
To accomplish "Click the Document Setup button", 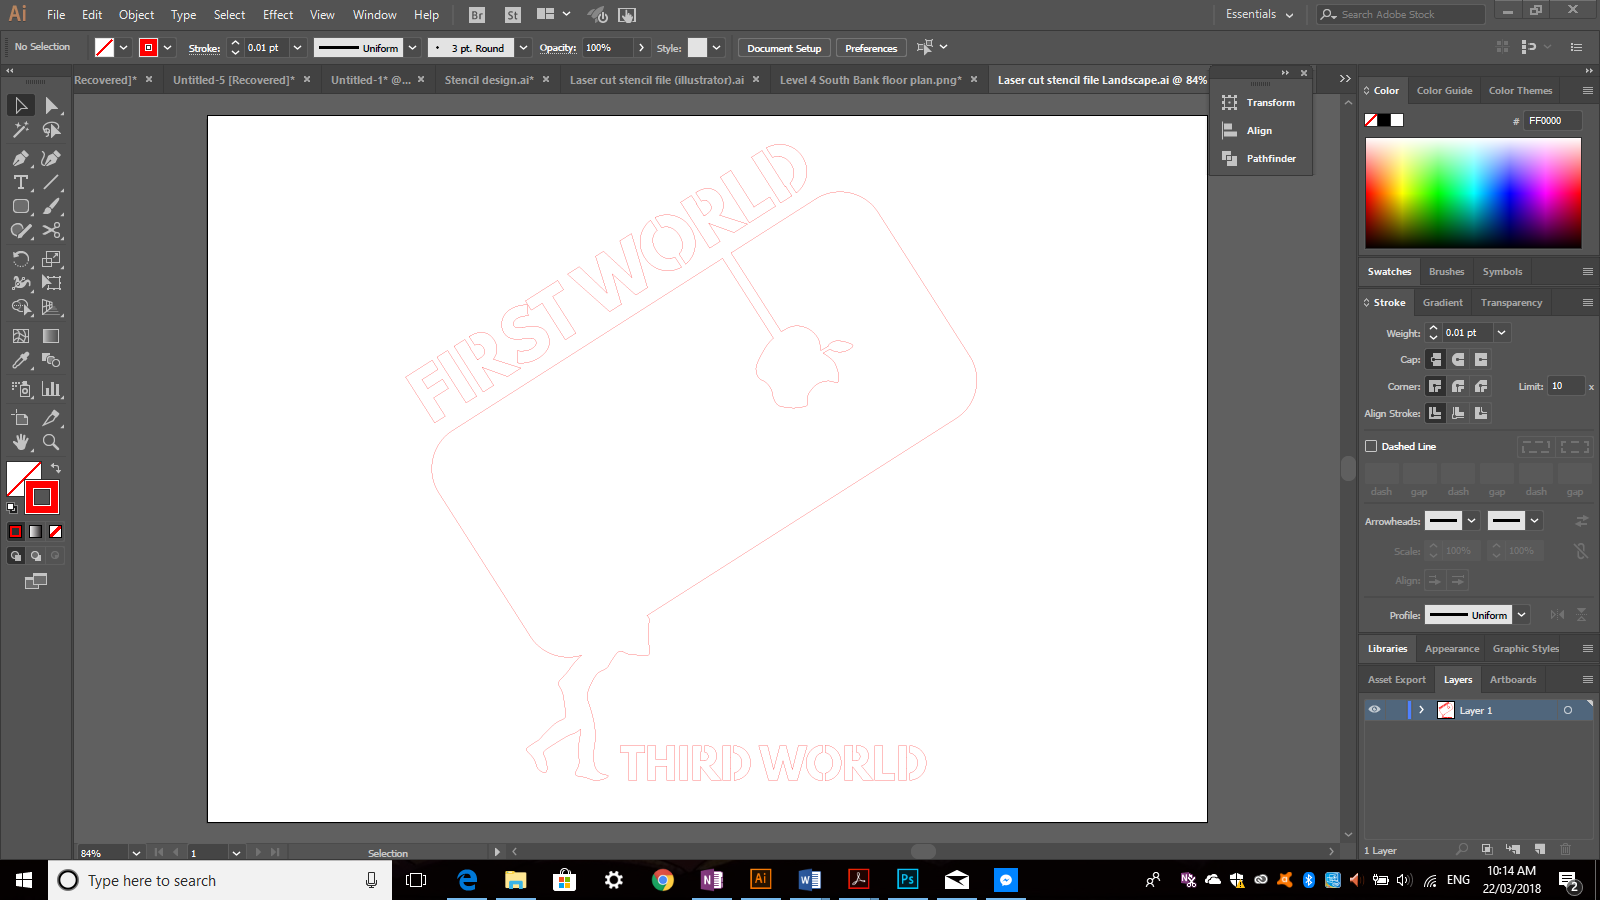I will coord(784,48).
